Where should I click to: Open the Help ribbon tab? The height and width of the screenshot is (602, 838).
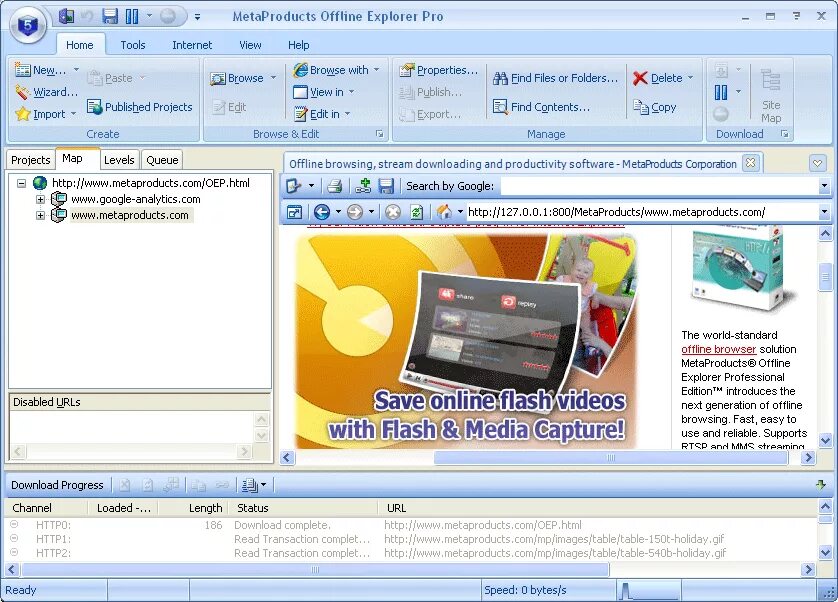coord(298,45)
